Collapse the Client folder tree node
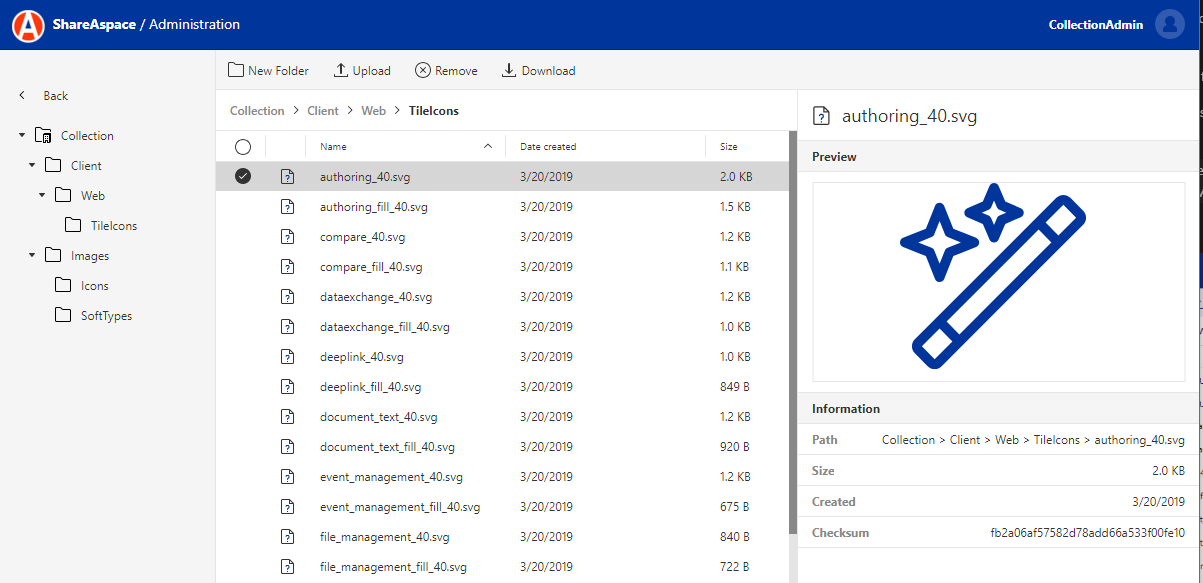The height and width of the screenshot is (583, 1203). coord(32,166)
